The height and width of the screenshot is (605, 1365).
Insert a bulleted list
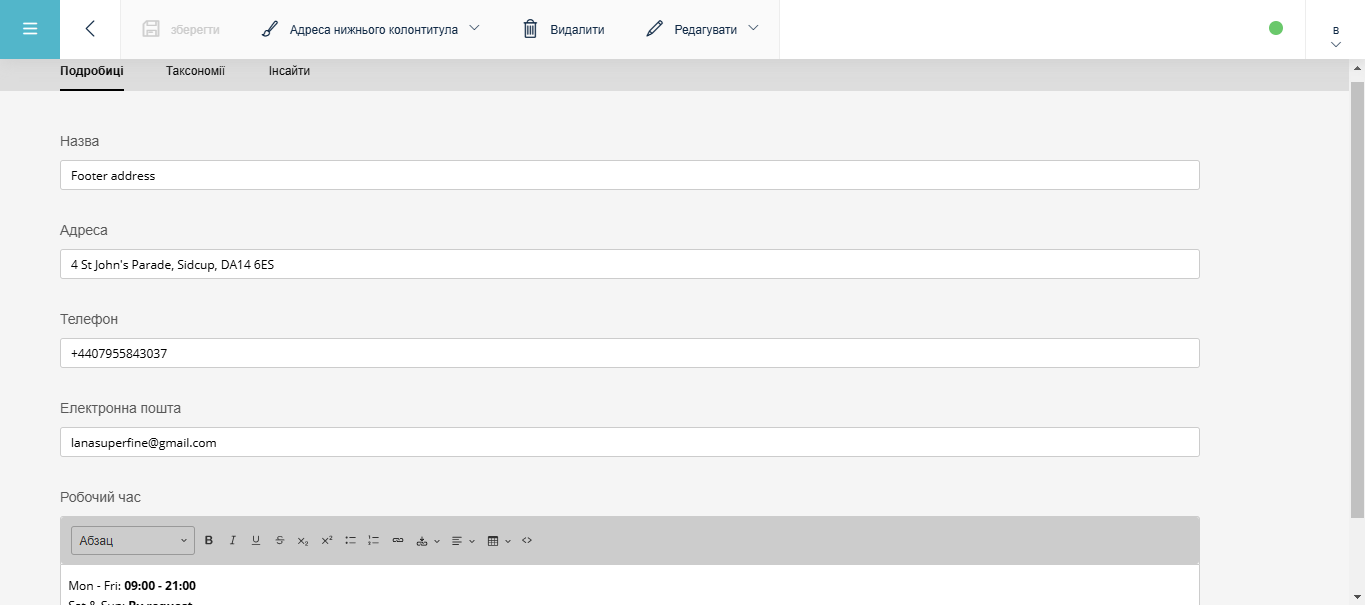[350, 540]
